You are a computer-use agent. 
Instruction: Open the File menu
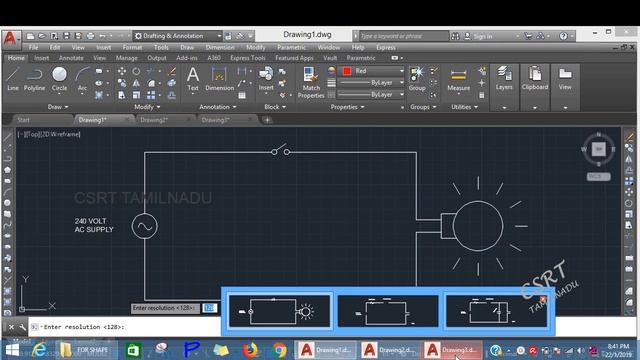click(33, 47)
